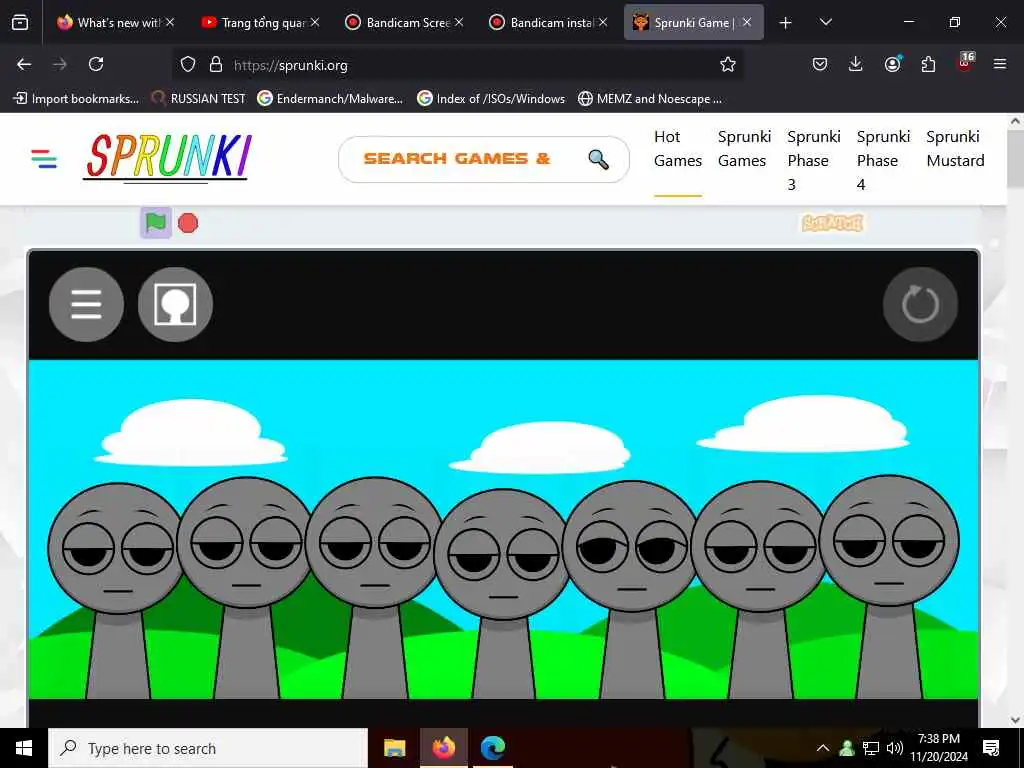Open the MEMZ and Noescape bookmark

tap(650, 99)
